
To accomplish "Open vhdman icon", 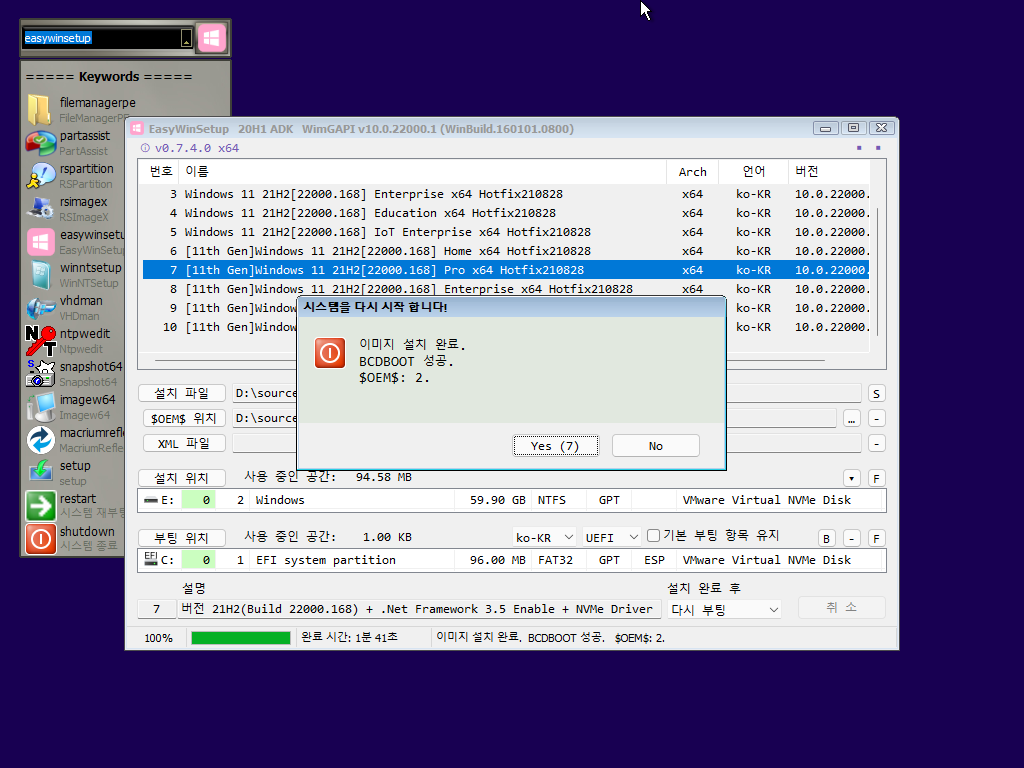I will pyautogui.click(x=40, y=308).
